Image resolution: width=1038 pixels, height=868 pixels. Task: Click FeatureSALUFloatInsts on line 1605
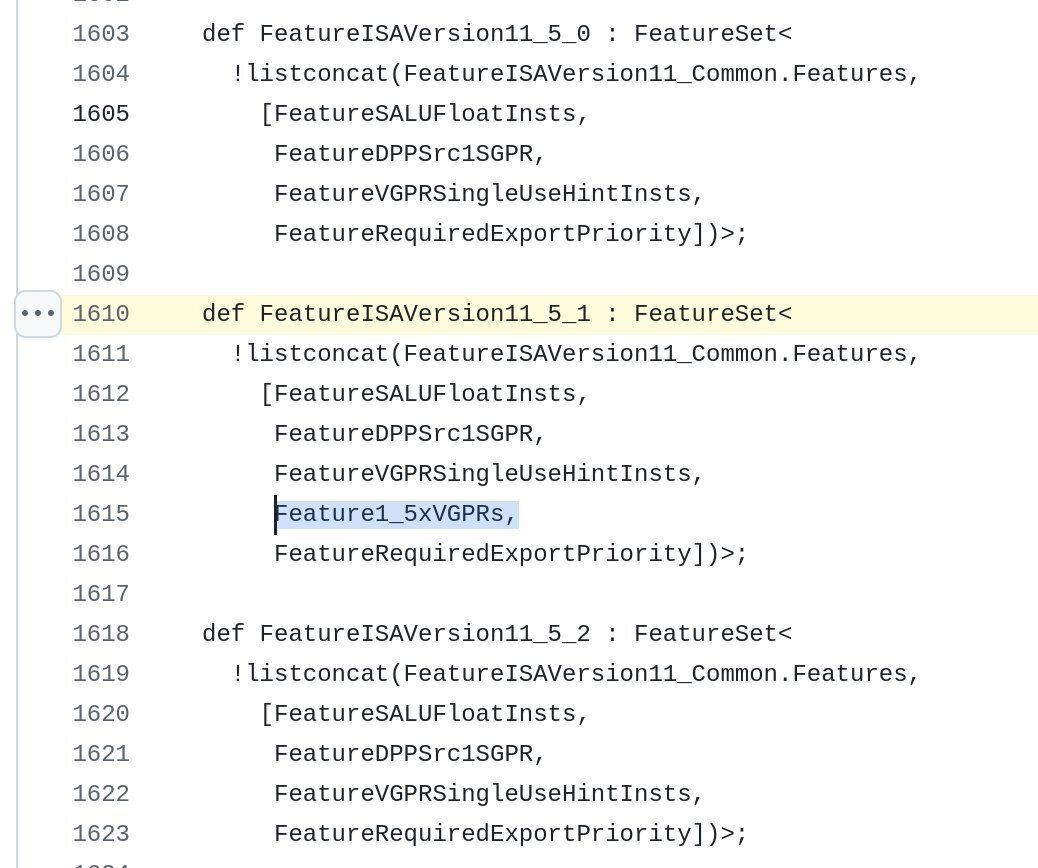coord(426,114)
